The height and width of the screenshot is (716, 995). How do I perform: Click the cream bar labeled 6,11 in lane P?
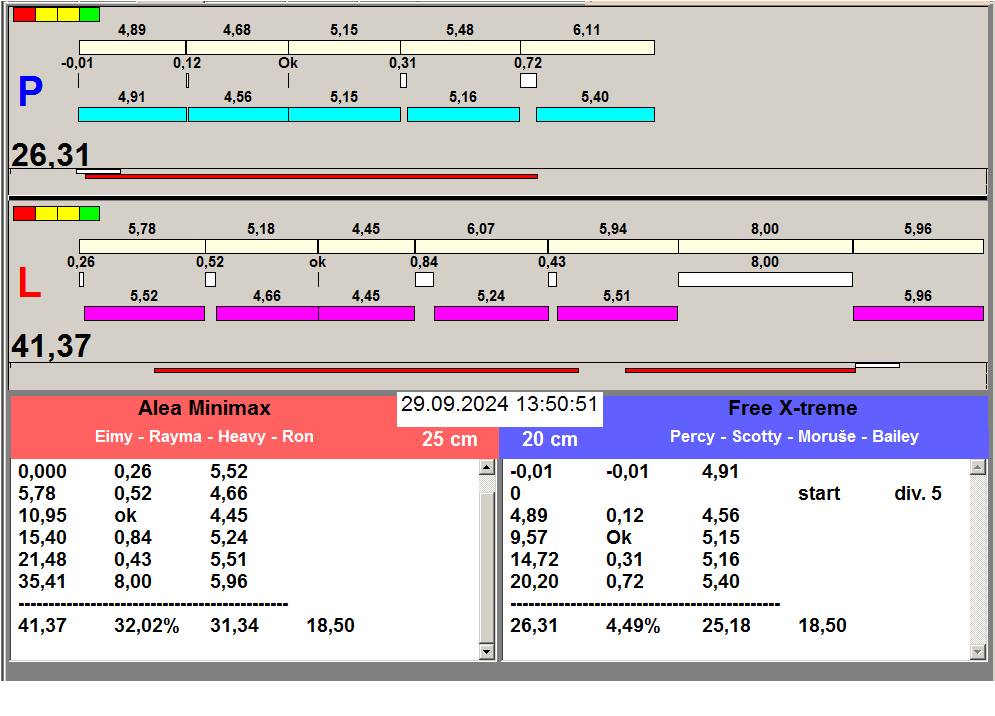tap(588, 48)
